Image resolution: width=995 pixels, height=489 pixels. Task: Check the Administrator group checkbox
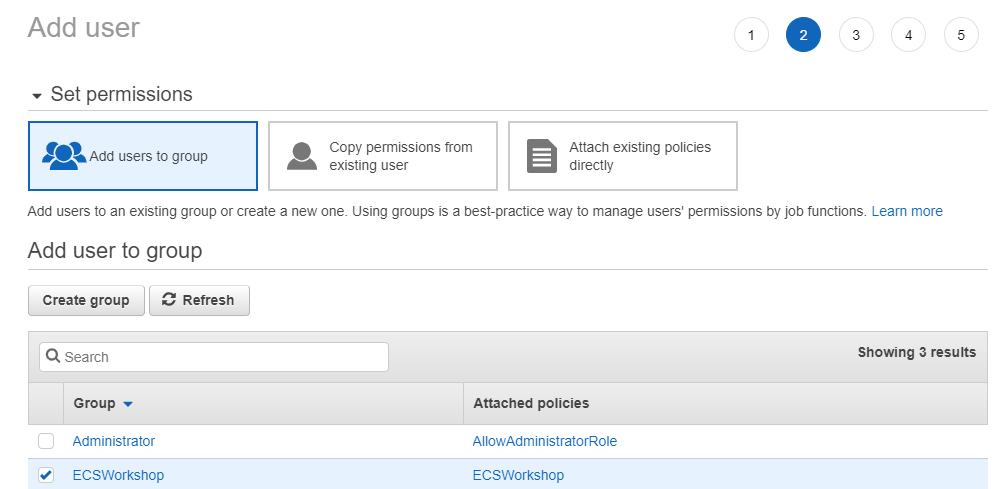pyautogui.click(x=46, y=441)
